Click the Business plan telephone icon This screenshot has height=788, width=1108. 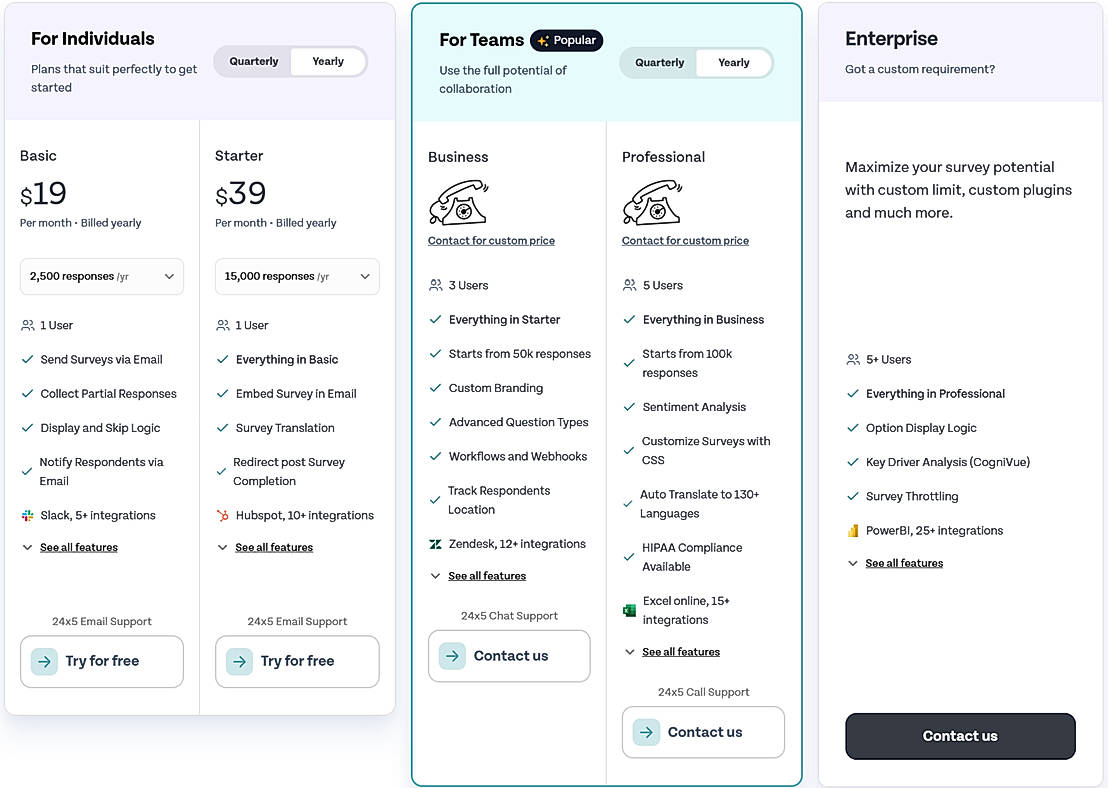458,202
